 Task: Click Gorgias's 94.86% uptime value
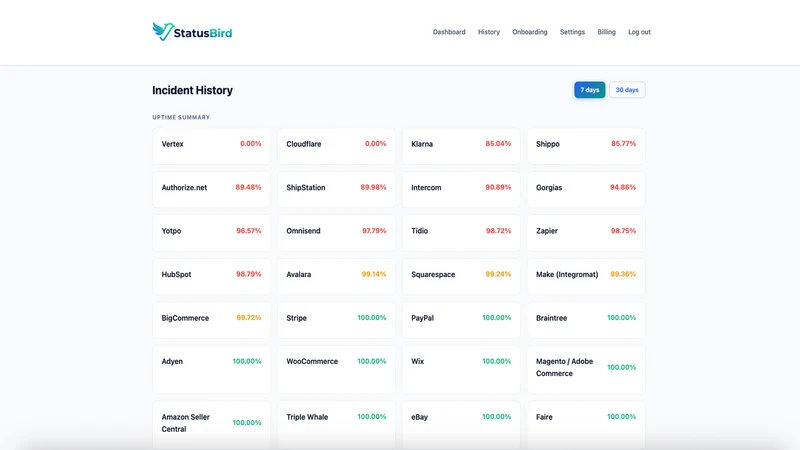click(623, 187)
